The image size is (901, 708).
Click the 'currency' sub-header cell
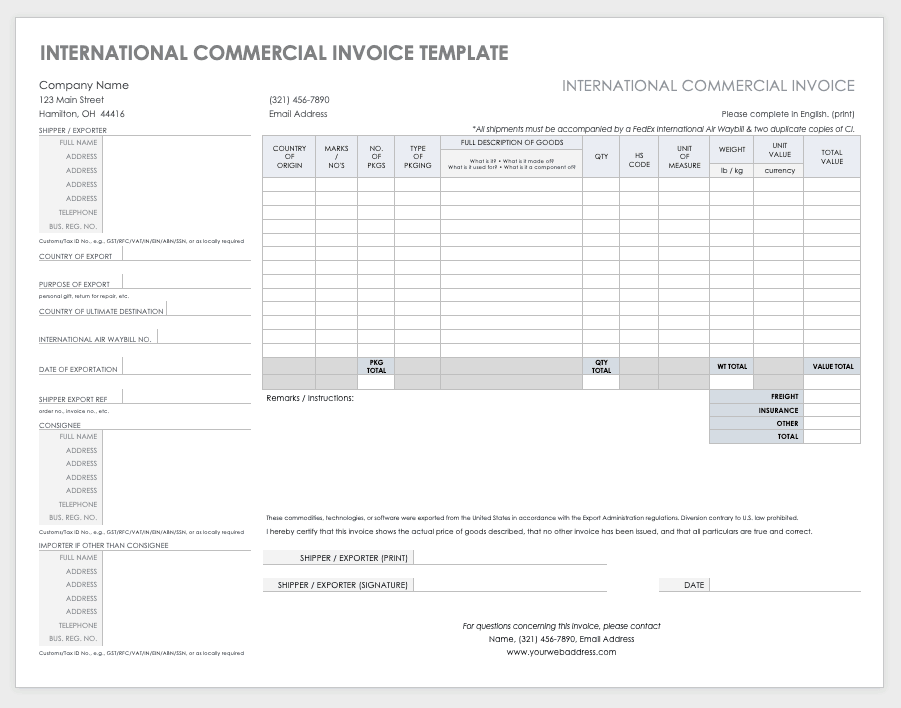point(779,171)
